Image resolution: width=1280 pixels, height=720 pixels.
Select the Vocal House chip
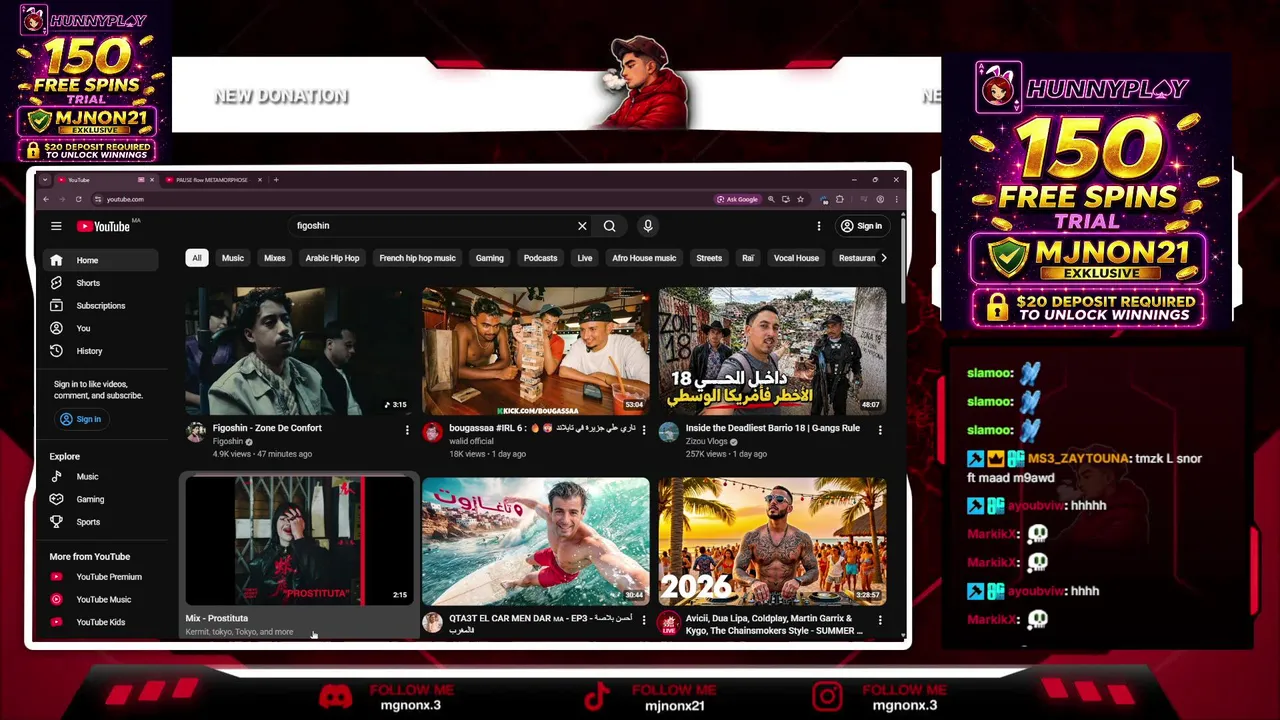point(796,258)
